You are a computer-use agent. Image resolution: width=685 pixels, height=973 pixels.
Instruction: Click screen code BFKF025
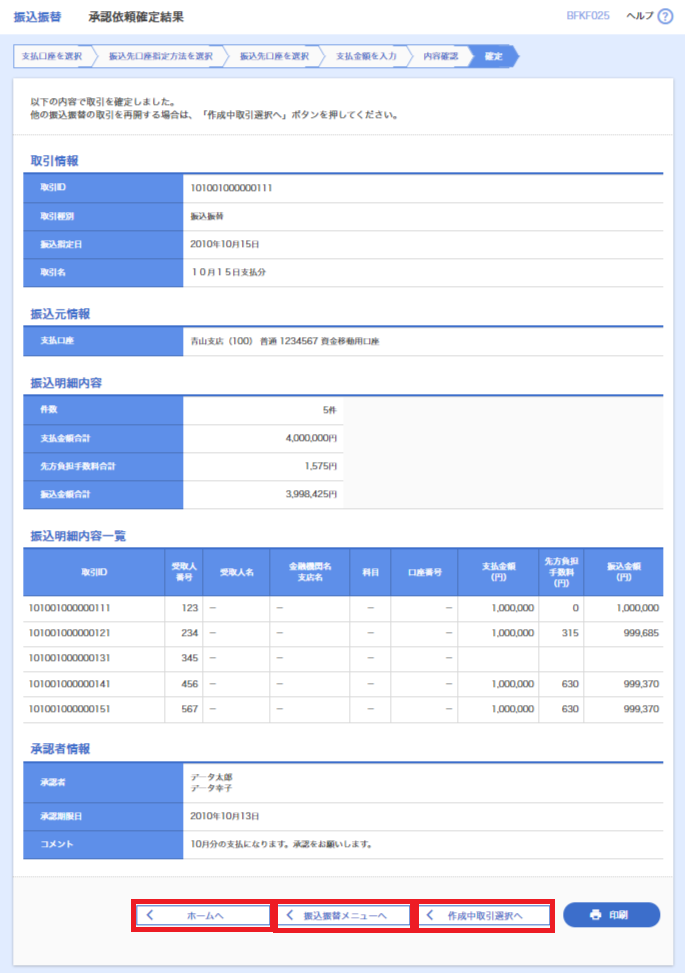[588, 16]
